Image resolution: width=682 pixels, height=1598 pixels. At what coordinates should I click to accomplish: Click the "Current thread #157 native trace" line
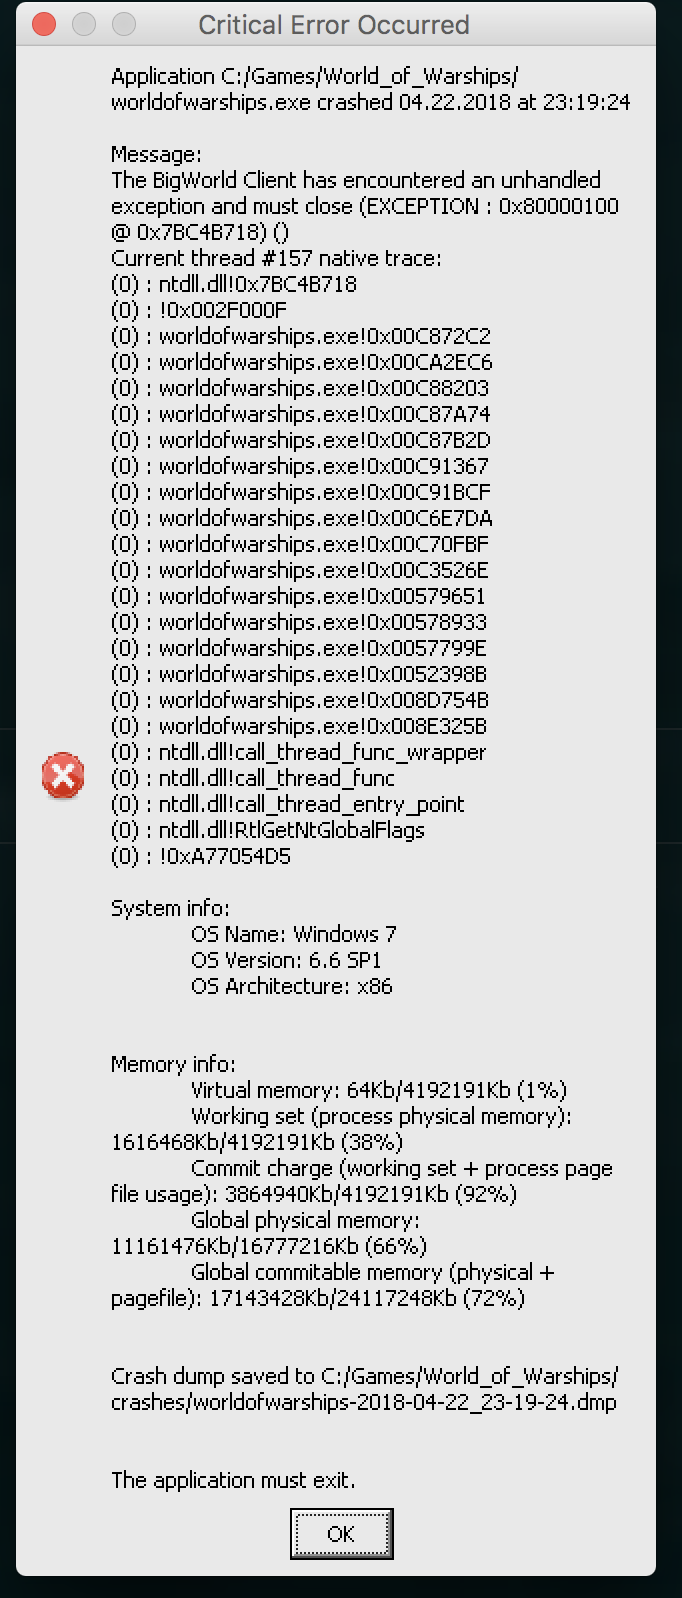click(x=276, y=258)
